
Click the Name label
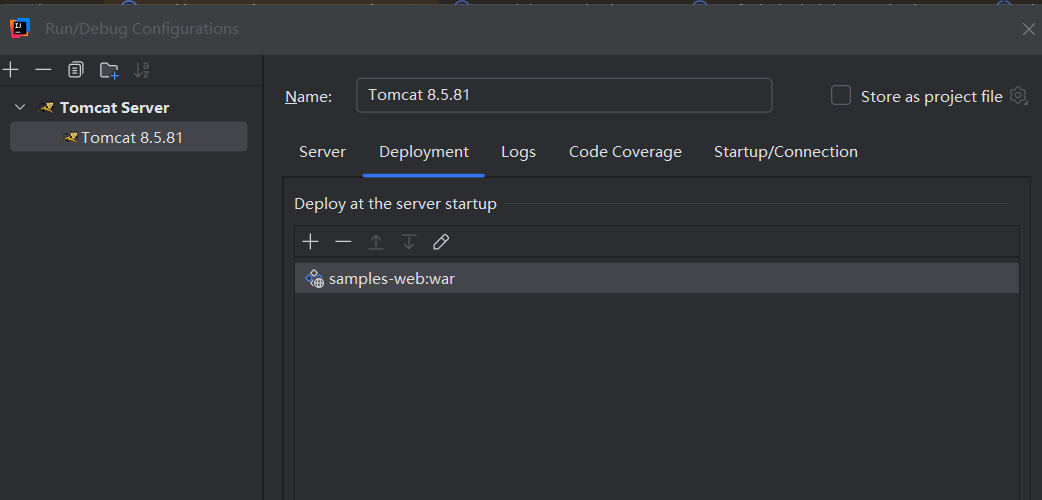(x=308, y=96)
